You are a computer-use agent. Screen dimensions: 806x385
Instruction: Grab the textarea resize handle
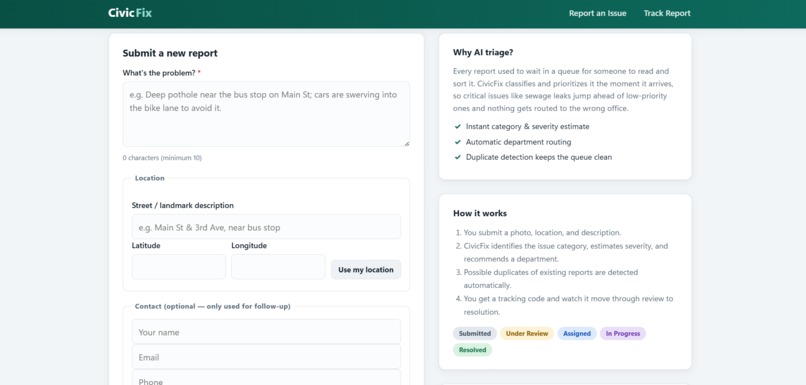(x=407, y=143)
